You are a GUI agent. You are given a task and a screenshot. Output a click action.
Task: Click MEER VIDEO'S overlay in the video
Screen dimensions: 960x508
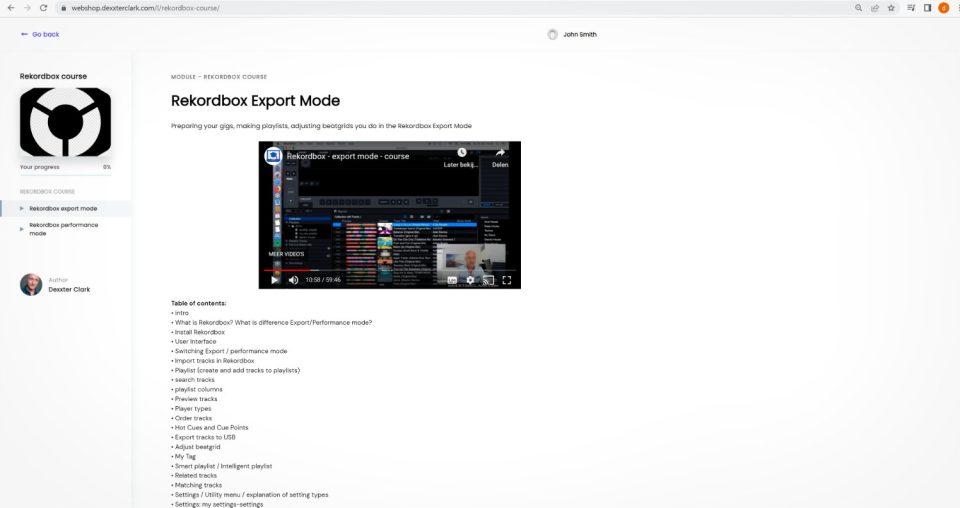(286, 254)
